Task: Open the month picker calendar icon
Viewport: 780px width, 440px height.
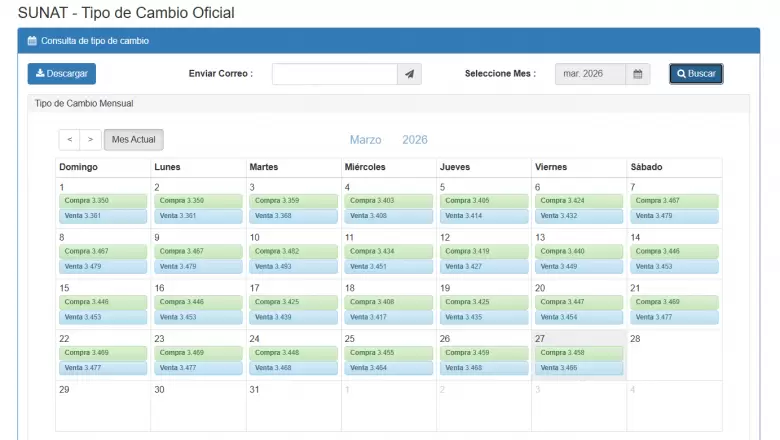Action: [638, 74]
